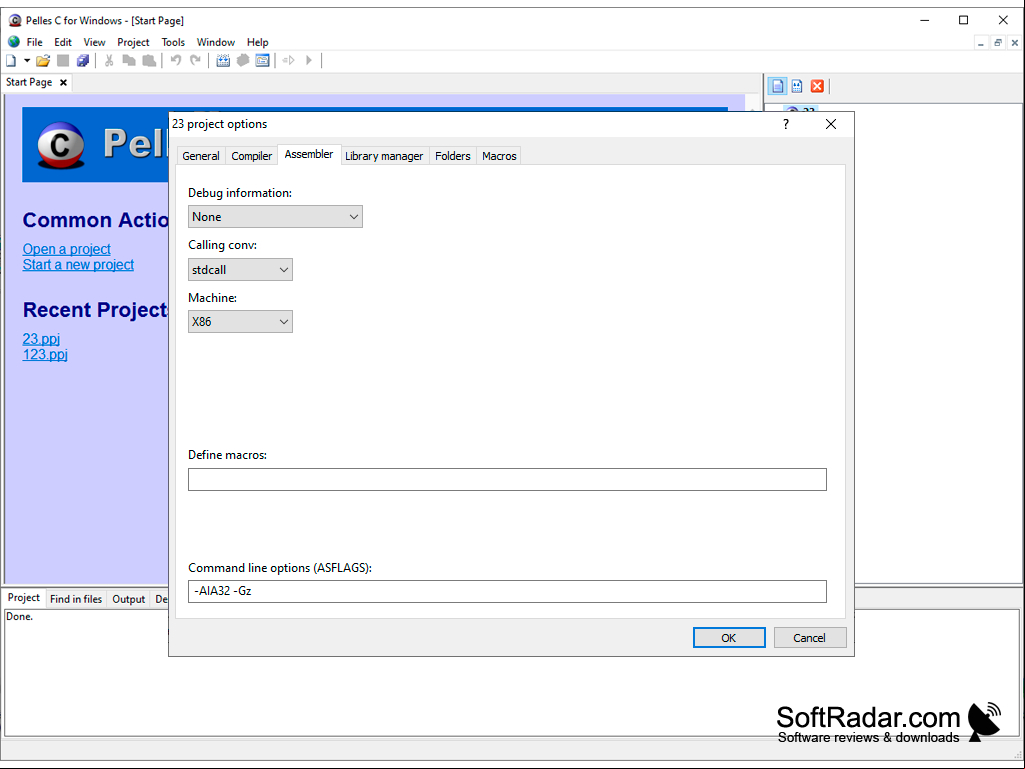Open the Edit menu
1025x769 pixels.
click(63, 42)
